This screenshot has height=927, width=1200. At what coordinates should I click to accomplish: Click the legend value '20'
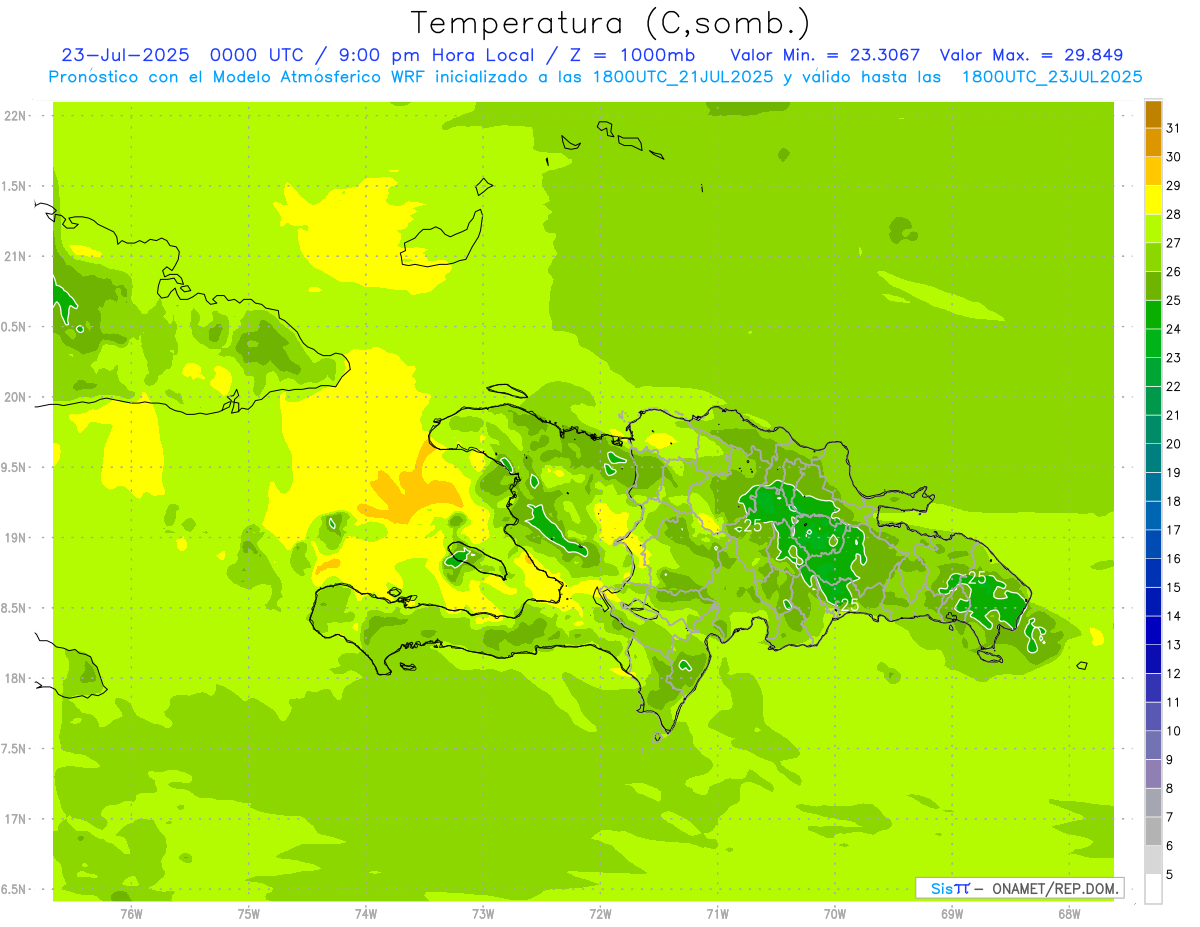pyautogui.click(x=1174, y=443)
